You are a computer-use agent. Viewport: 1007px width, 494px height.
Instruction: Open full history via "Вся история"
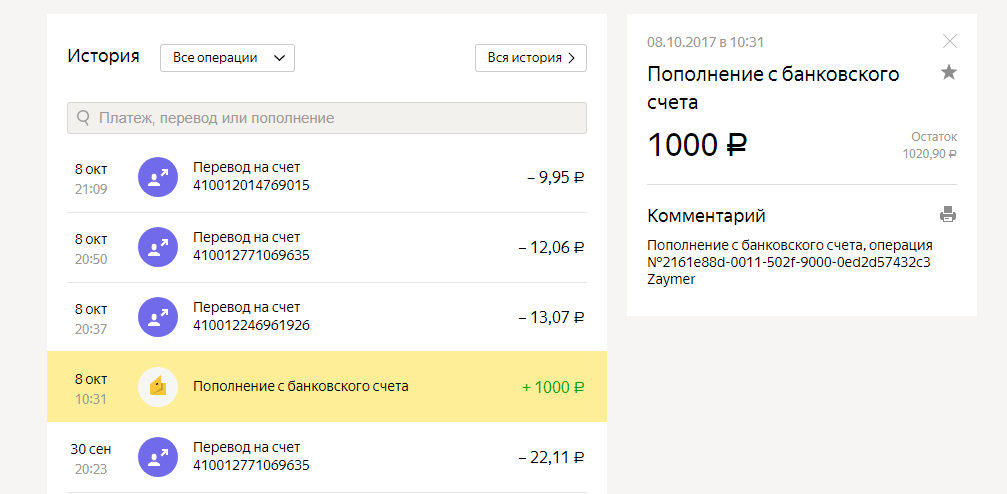[x=530, y=58]
